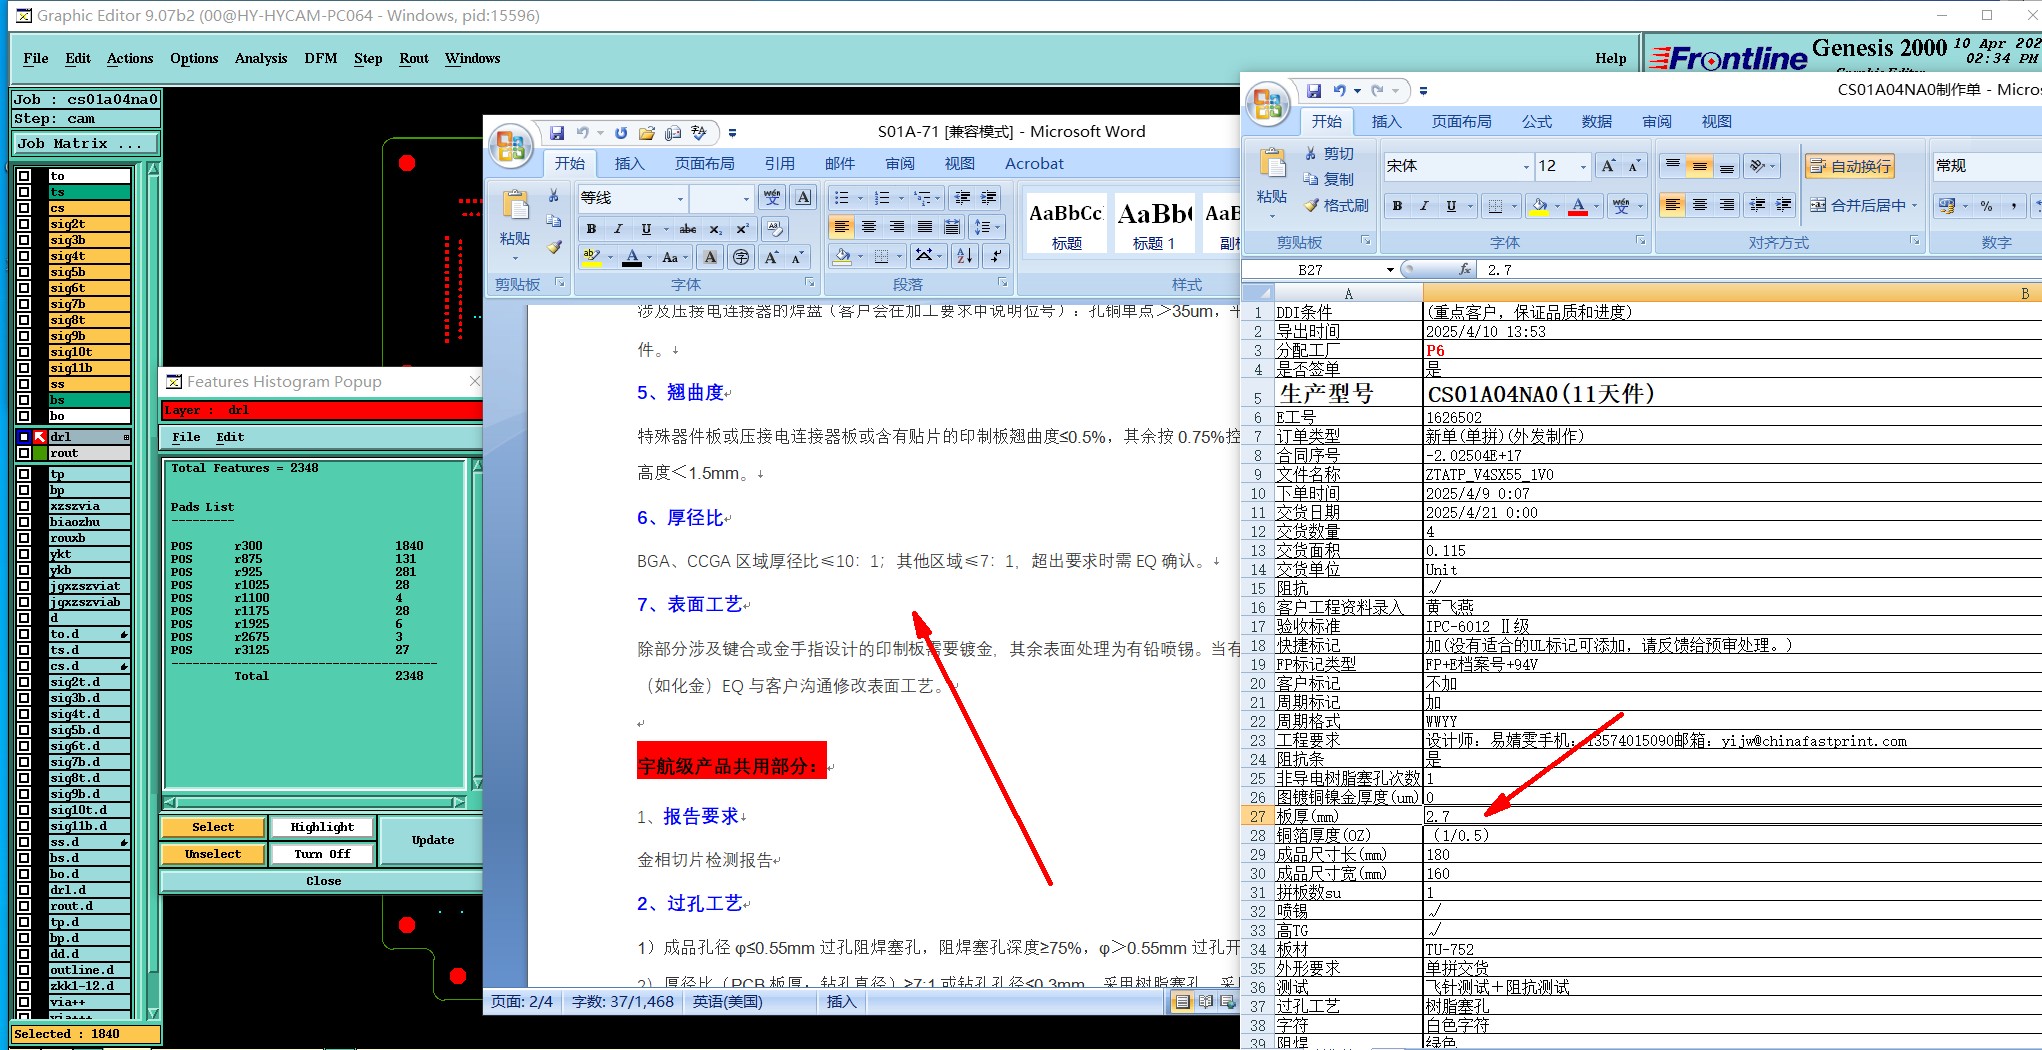
Task: Open Excel merge and center dropdown arrow
Action: (1914, 205)
